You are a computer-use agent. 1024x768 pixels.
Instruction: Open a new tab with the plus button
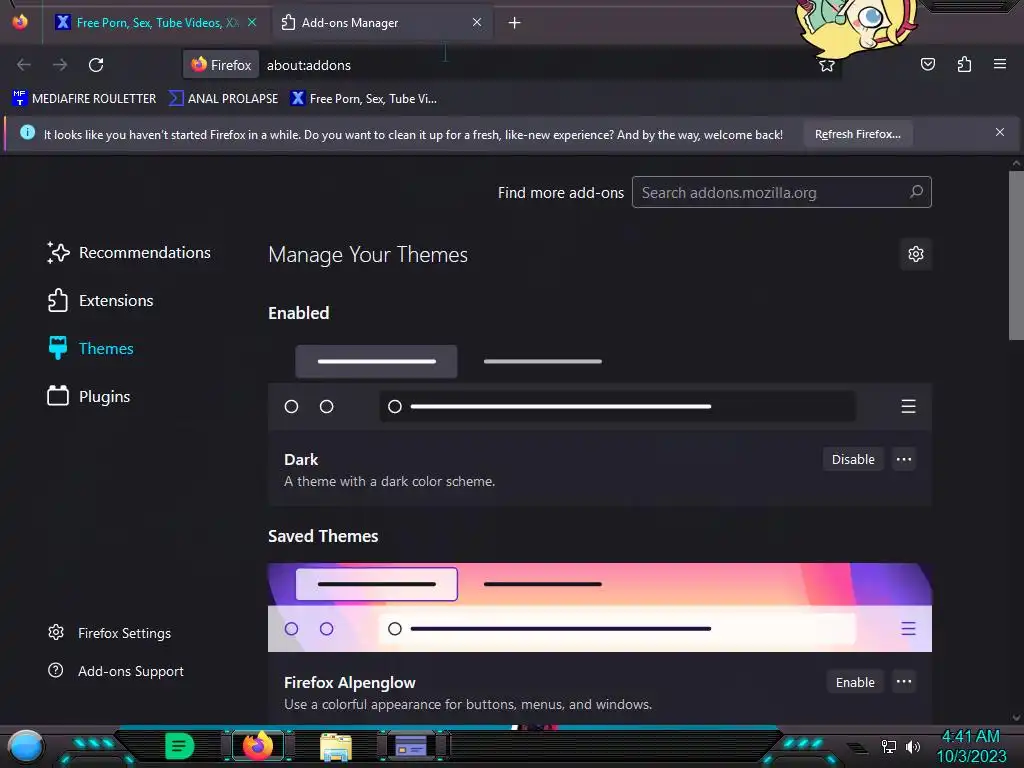(x=515, y=23)
